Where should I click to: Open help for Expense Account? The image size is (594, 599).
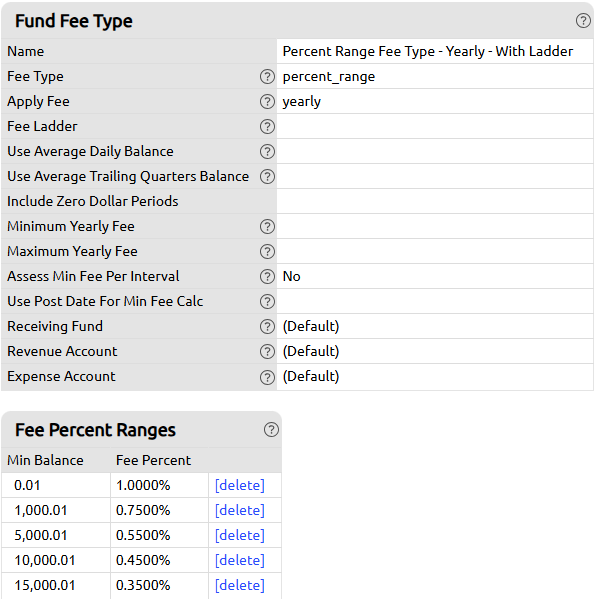pos(267,377)
